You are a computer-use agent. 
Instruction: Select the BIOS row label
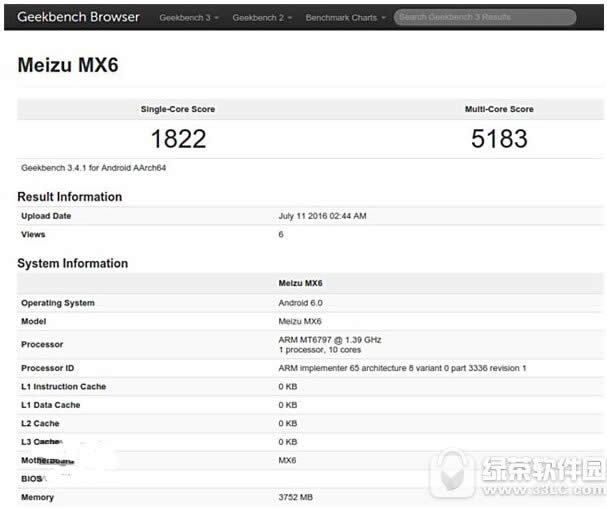click(32, 479)
